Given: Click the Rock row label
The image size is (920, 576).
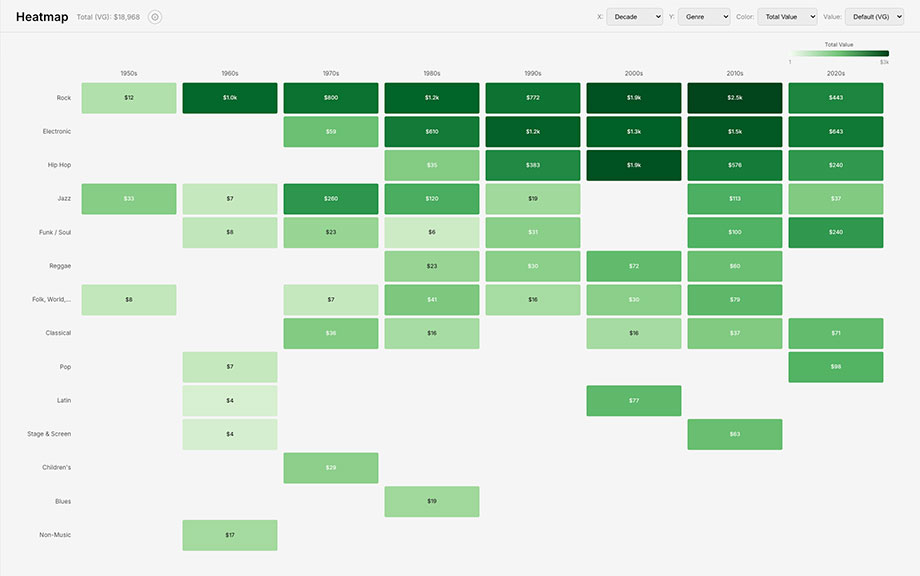Looking at the screenshot, I should [x=63, y=97].
